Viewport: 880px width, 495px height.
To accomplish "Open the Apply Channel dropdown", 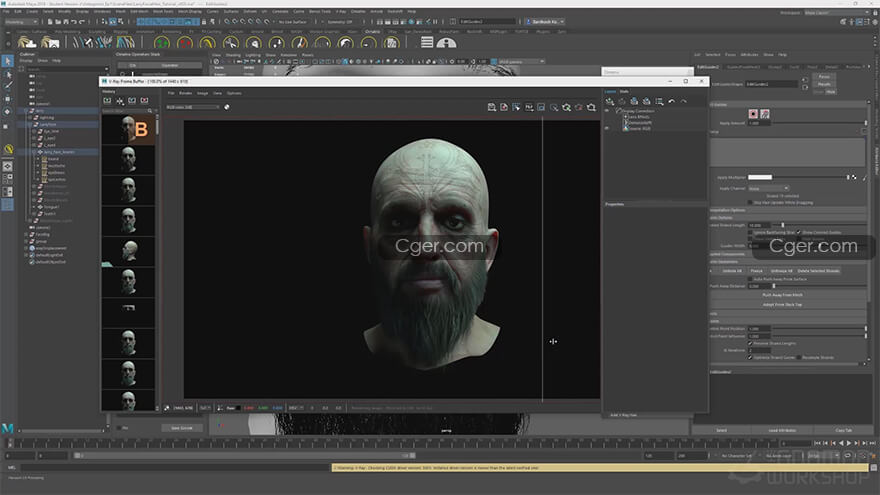I will (768, 187).
